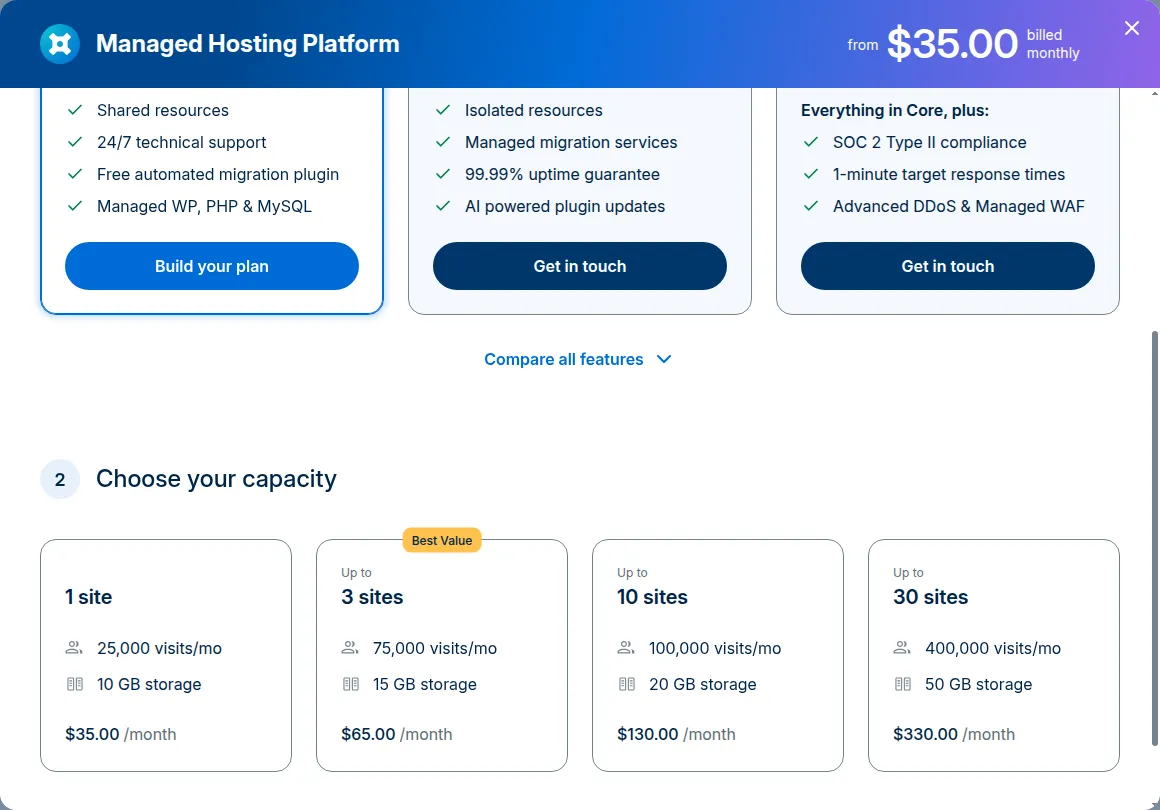Image resolution: width=1160 pixels, height=810 pixels.
Task: Click the checkmark beside Isolated resources
Action: (x=443, y=110)
